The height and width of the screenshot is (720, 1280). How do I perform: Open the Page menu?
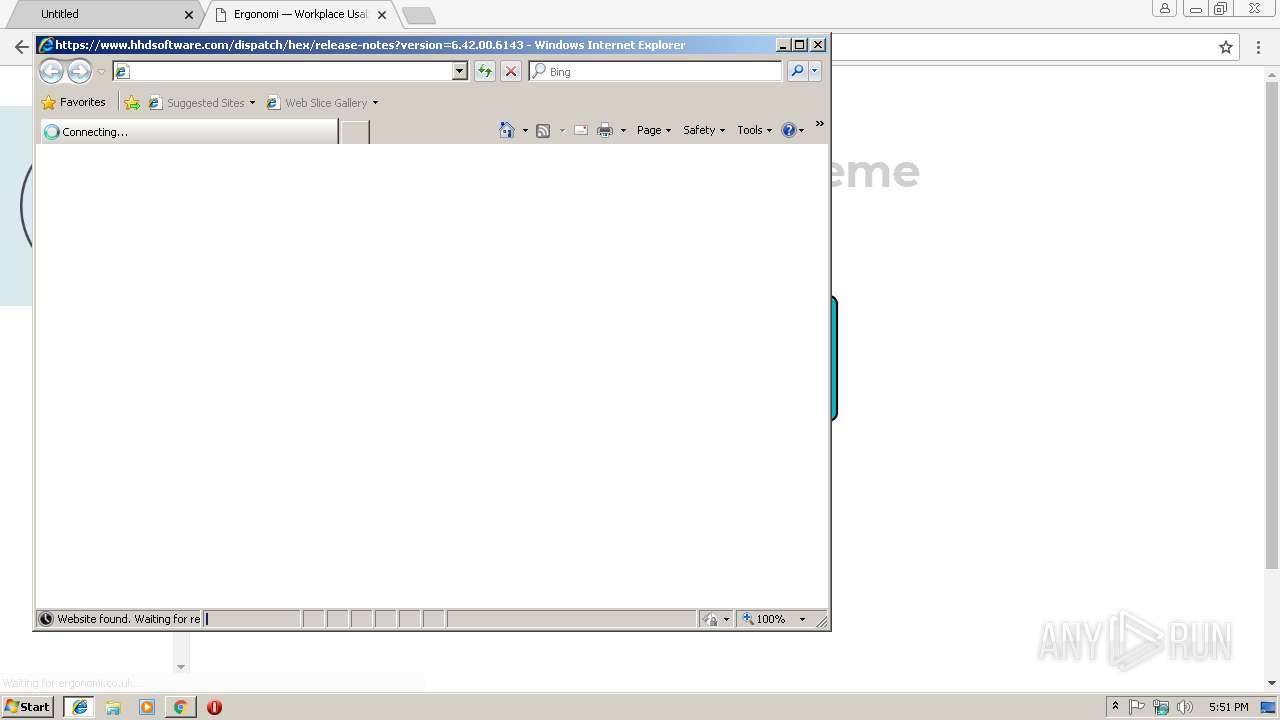[x=654, y=130]
